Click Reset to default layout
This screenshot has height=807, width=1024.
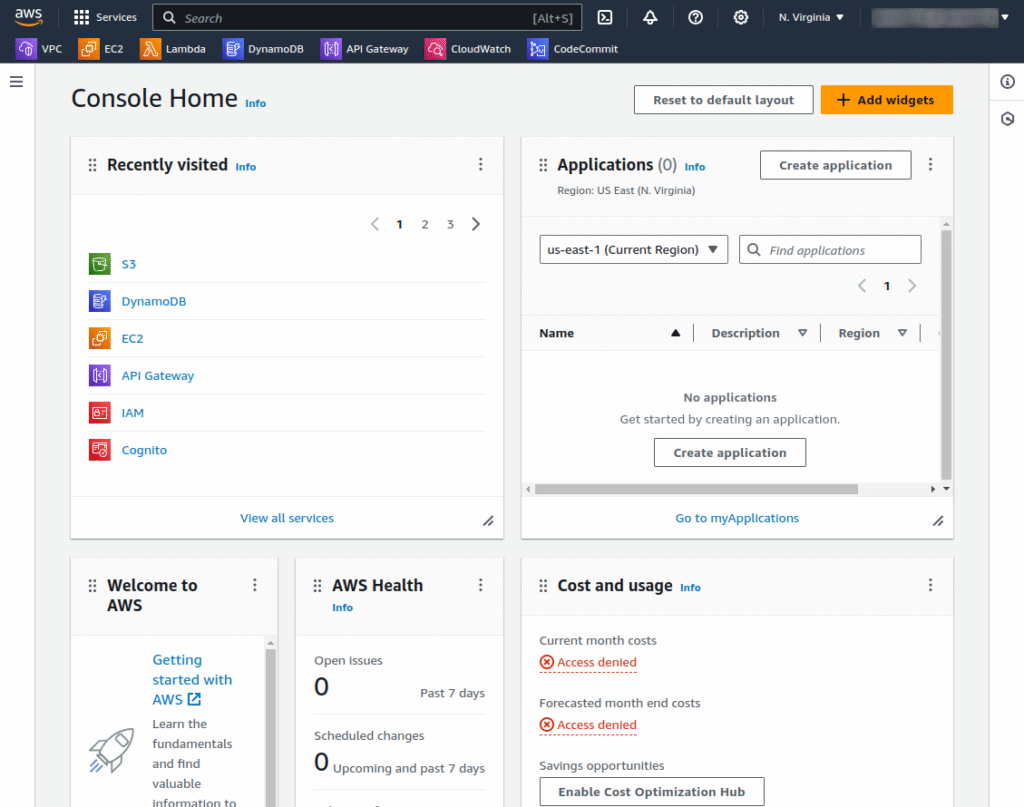pos(724,100)
